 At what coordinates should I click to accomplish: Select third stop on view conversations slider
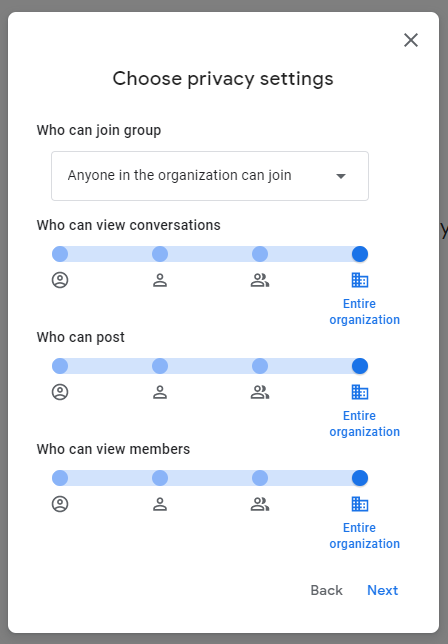click(260, 254)
